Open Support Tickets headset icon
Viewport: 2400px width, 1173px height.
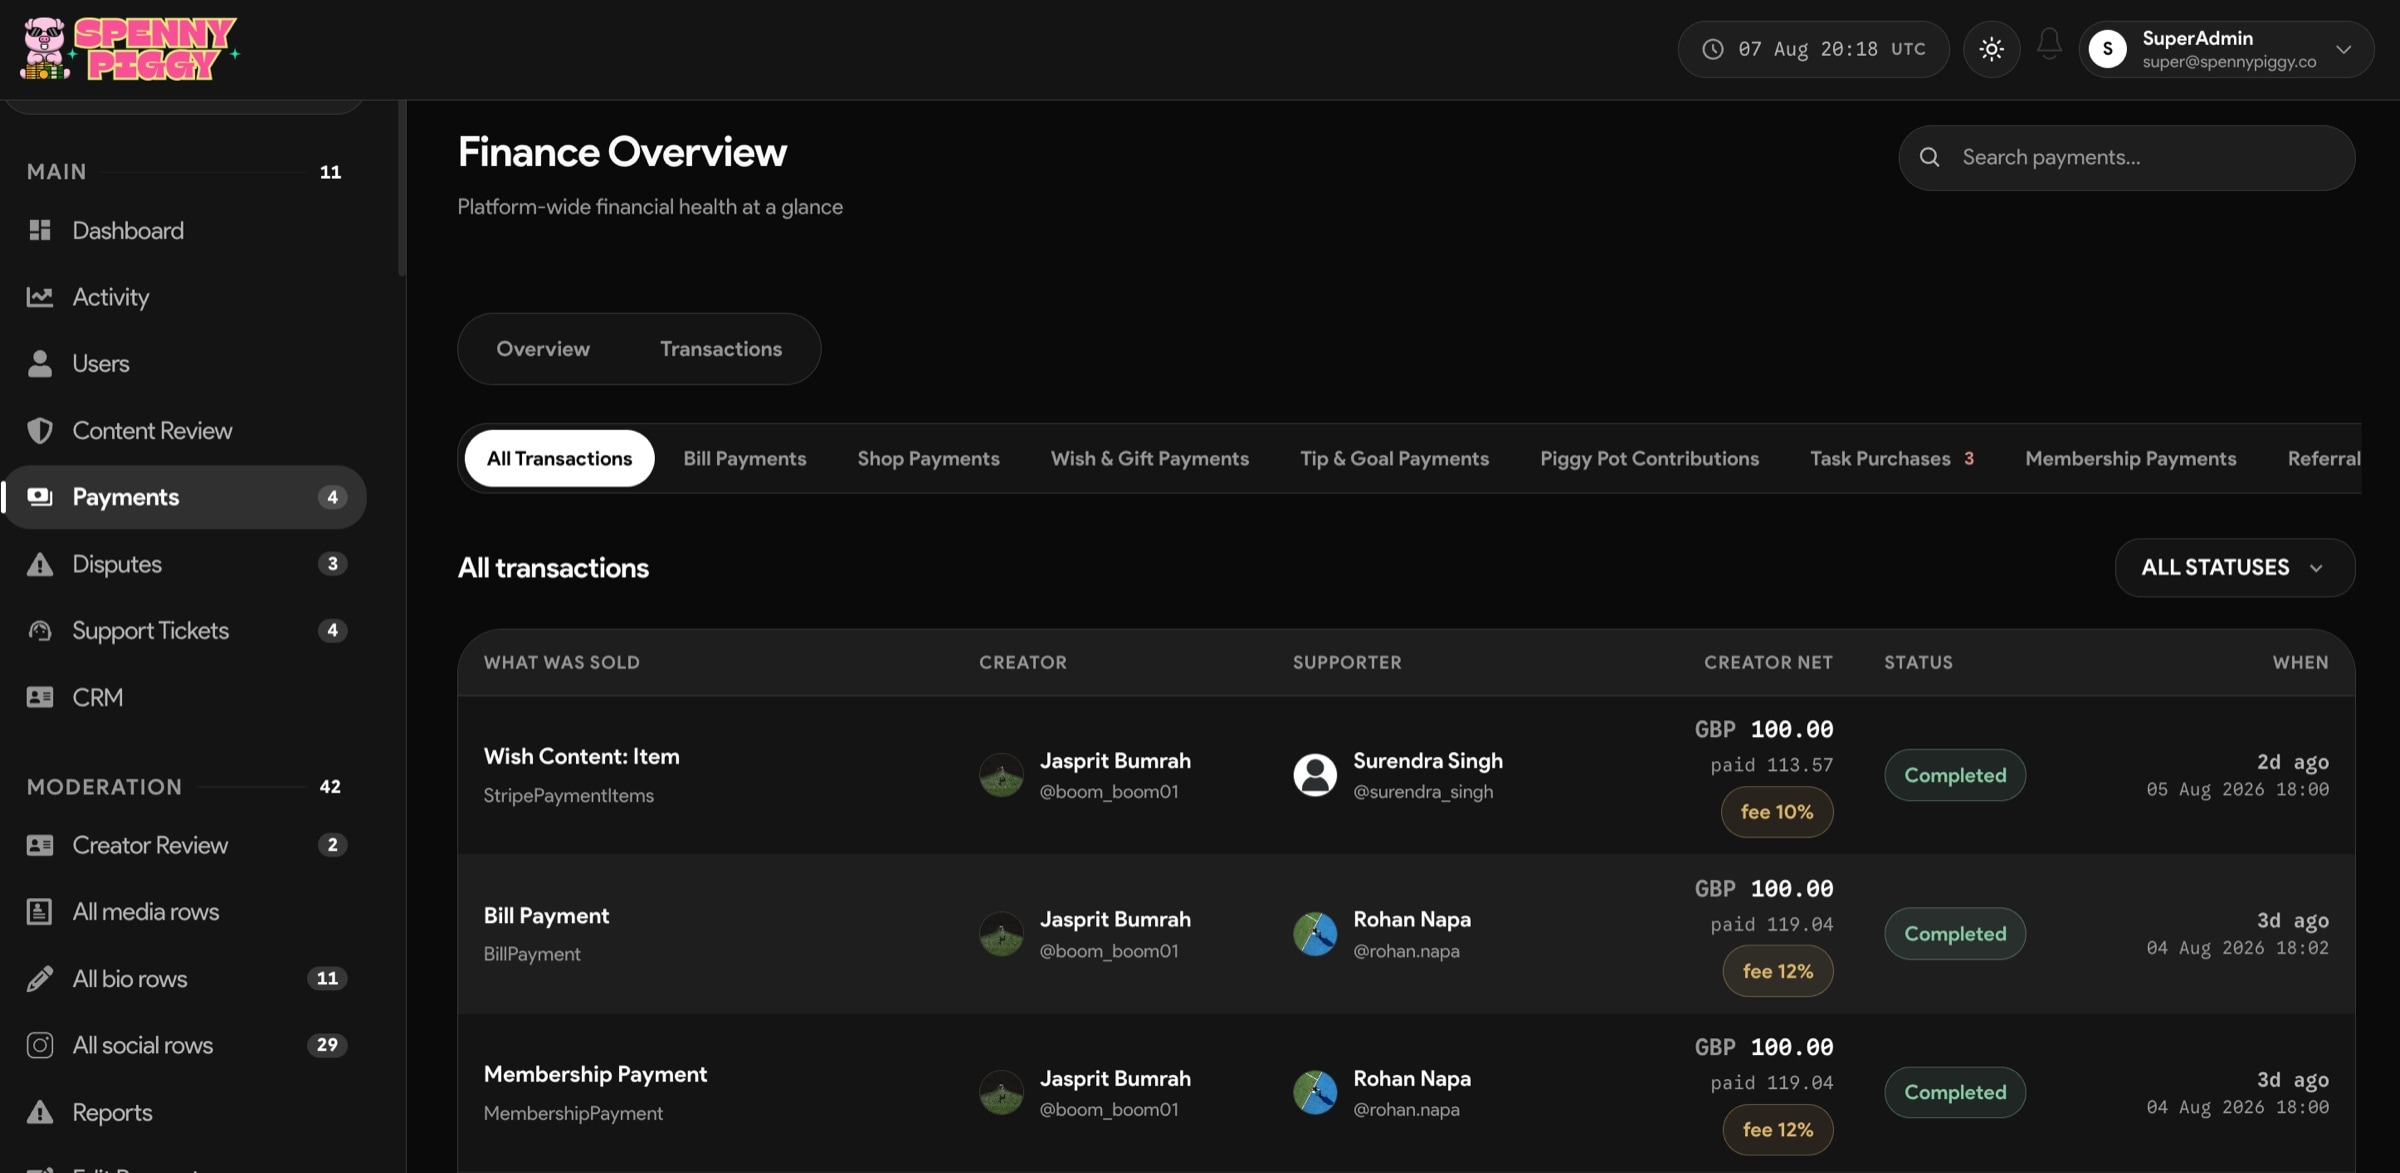point(40,631)
